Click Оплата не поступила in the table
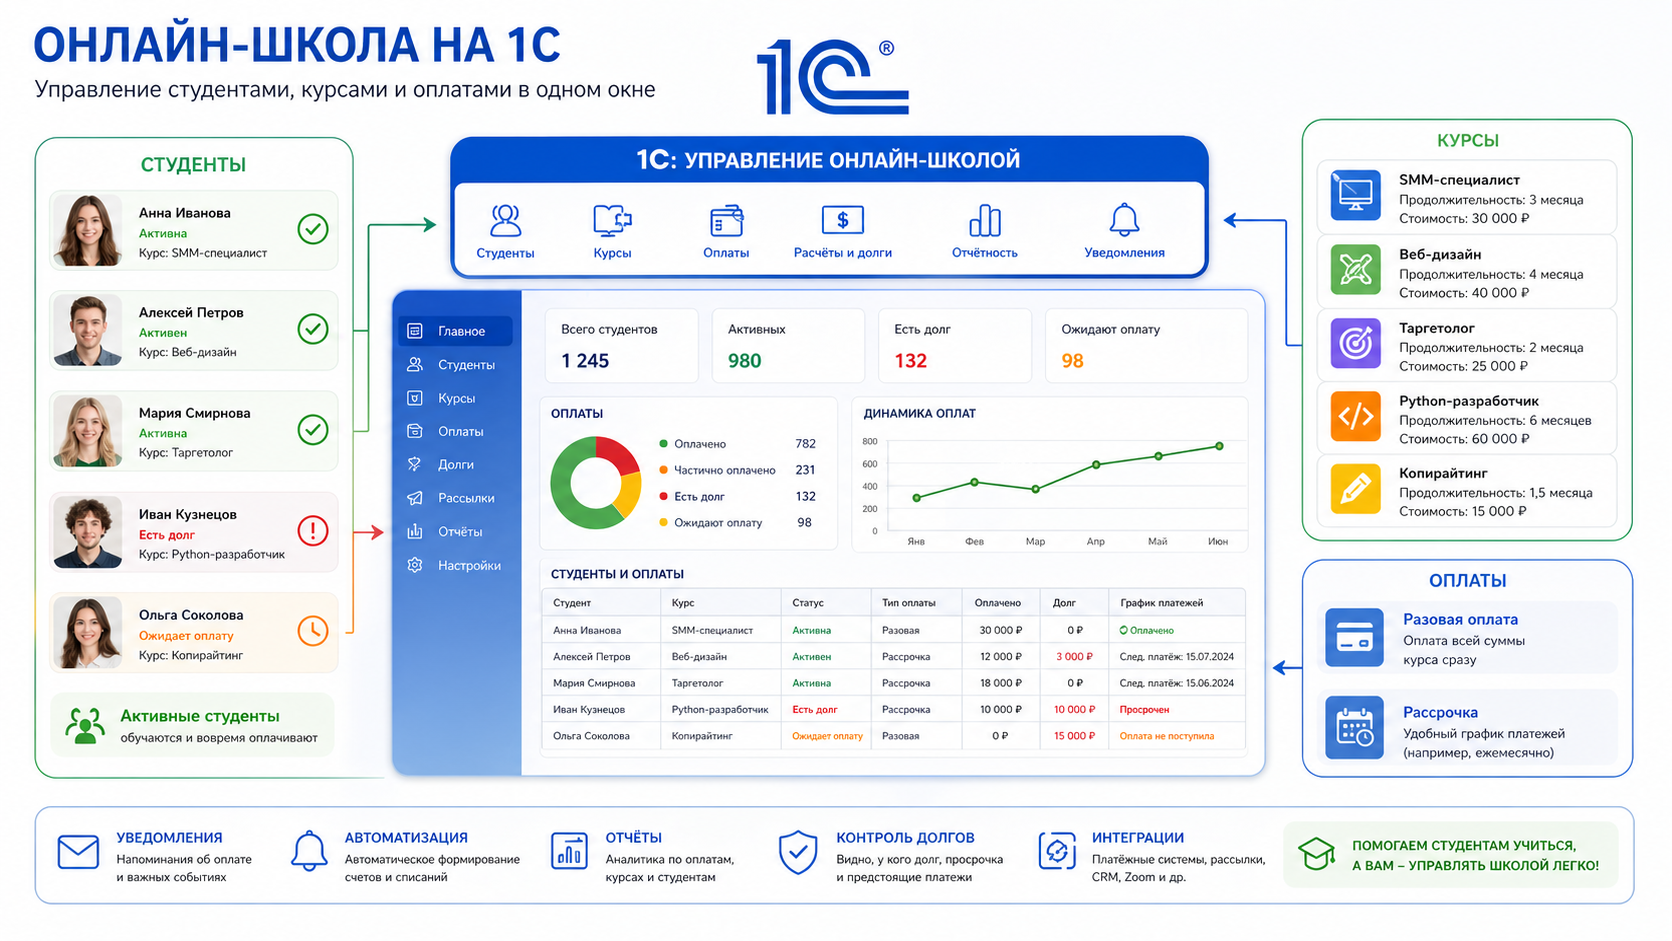The width and height of the screenshot is (1672, 941). 1167,736
